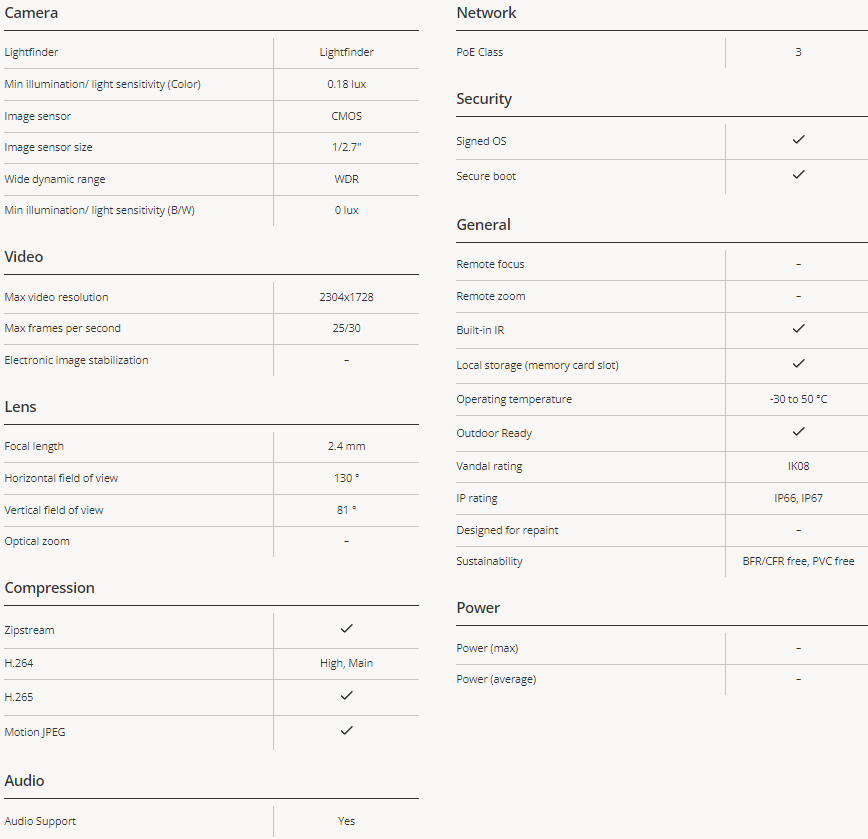Click the Built-in IR checkmark

click(798, 328)
